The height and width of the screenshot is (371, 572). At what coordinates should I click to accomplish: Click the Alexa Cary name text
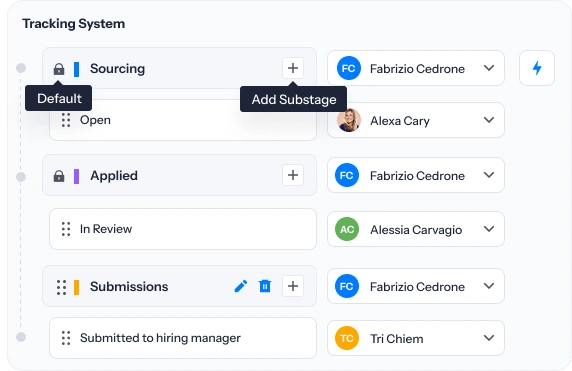click(x=400, y=121)
